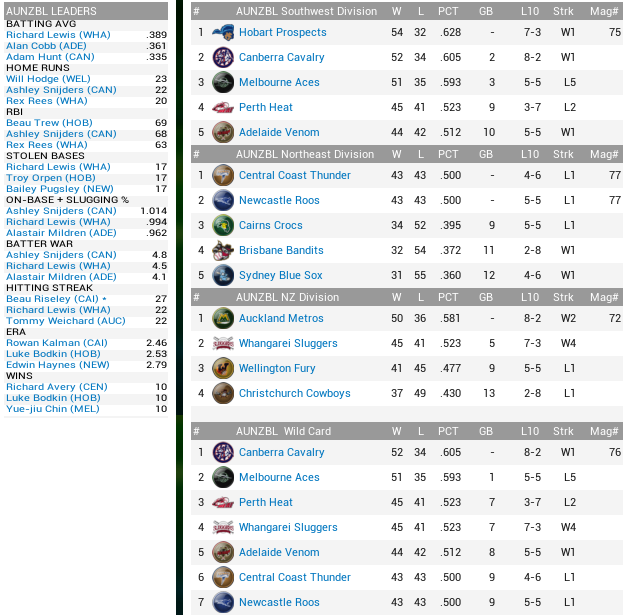Open Tommy Weichard (AUC) player link
The image size is (623, 616).
[x=66, y=321]
